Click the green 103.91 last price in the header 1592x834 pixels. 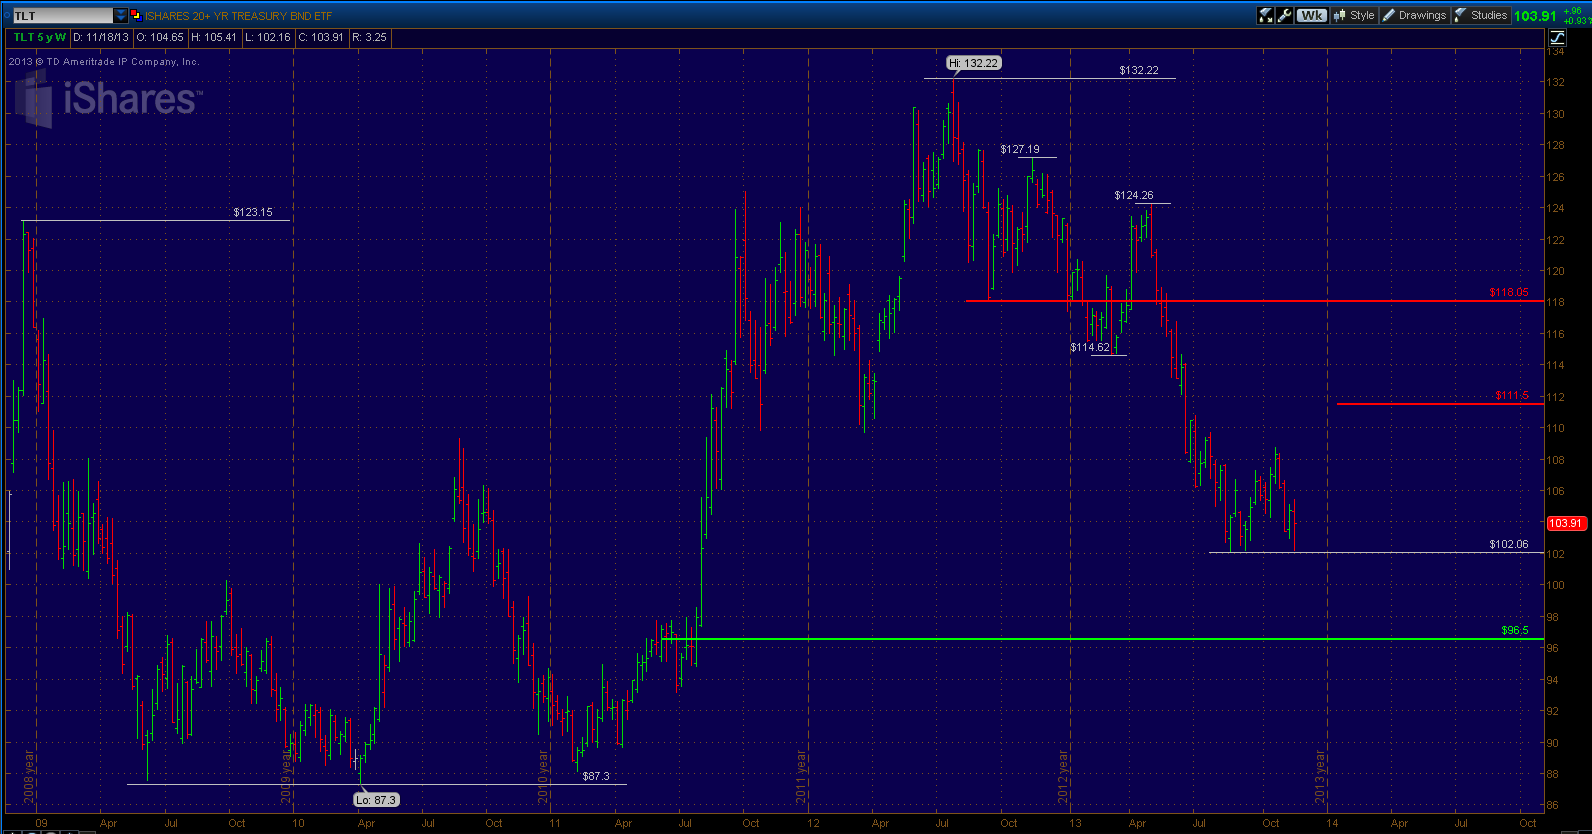1535,16
